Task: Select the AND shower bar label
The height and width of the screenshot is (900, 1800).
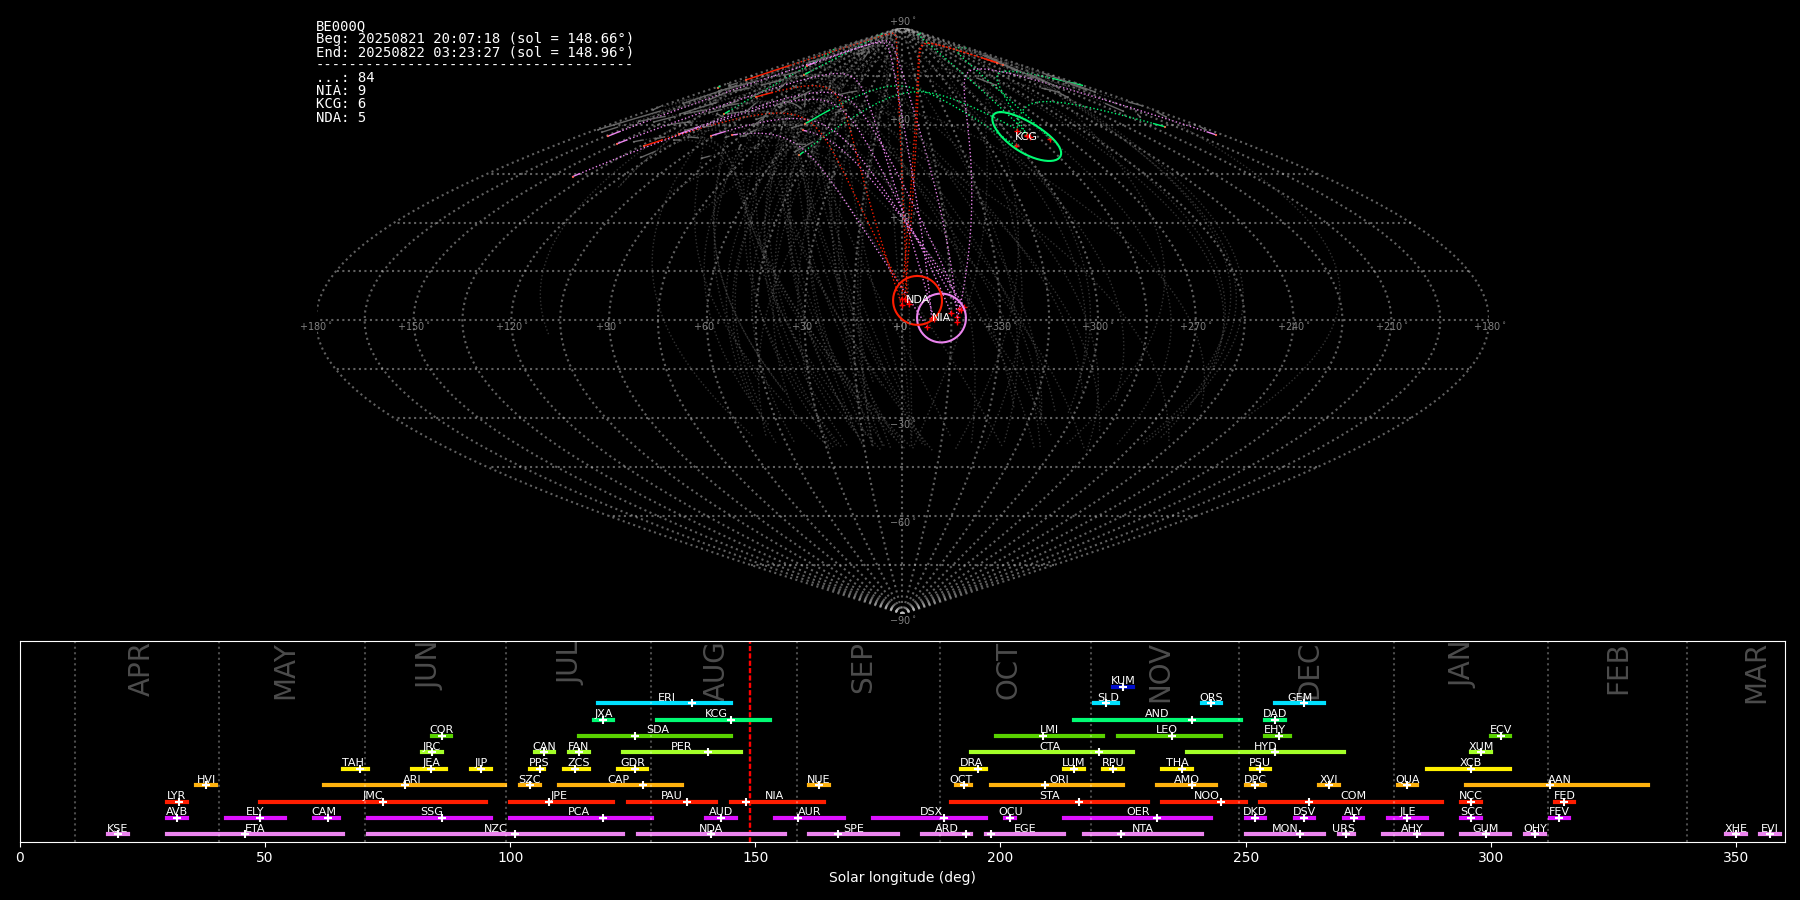Action: [x=1157, y=714]
